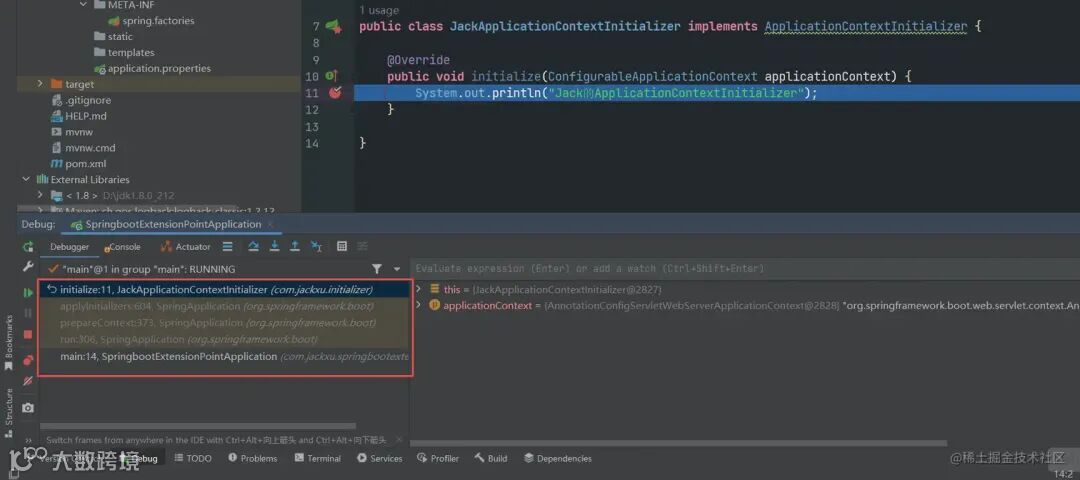Open the .gitignore file
Screen dimensions: 1080x480
point(81,101)
